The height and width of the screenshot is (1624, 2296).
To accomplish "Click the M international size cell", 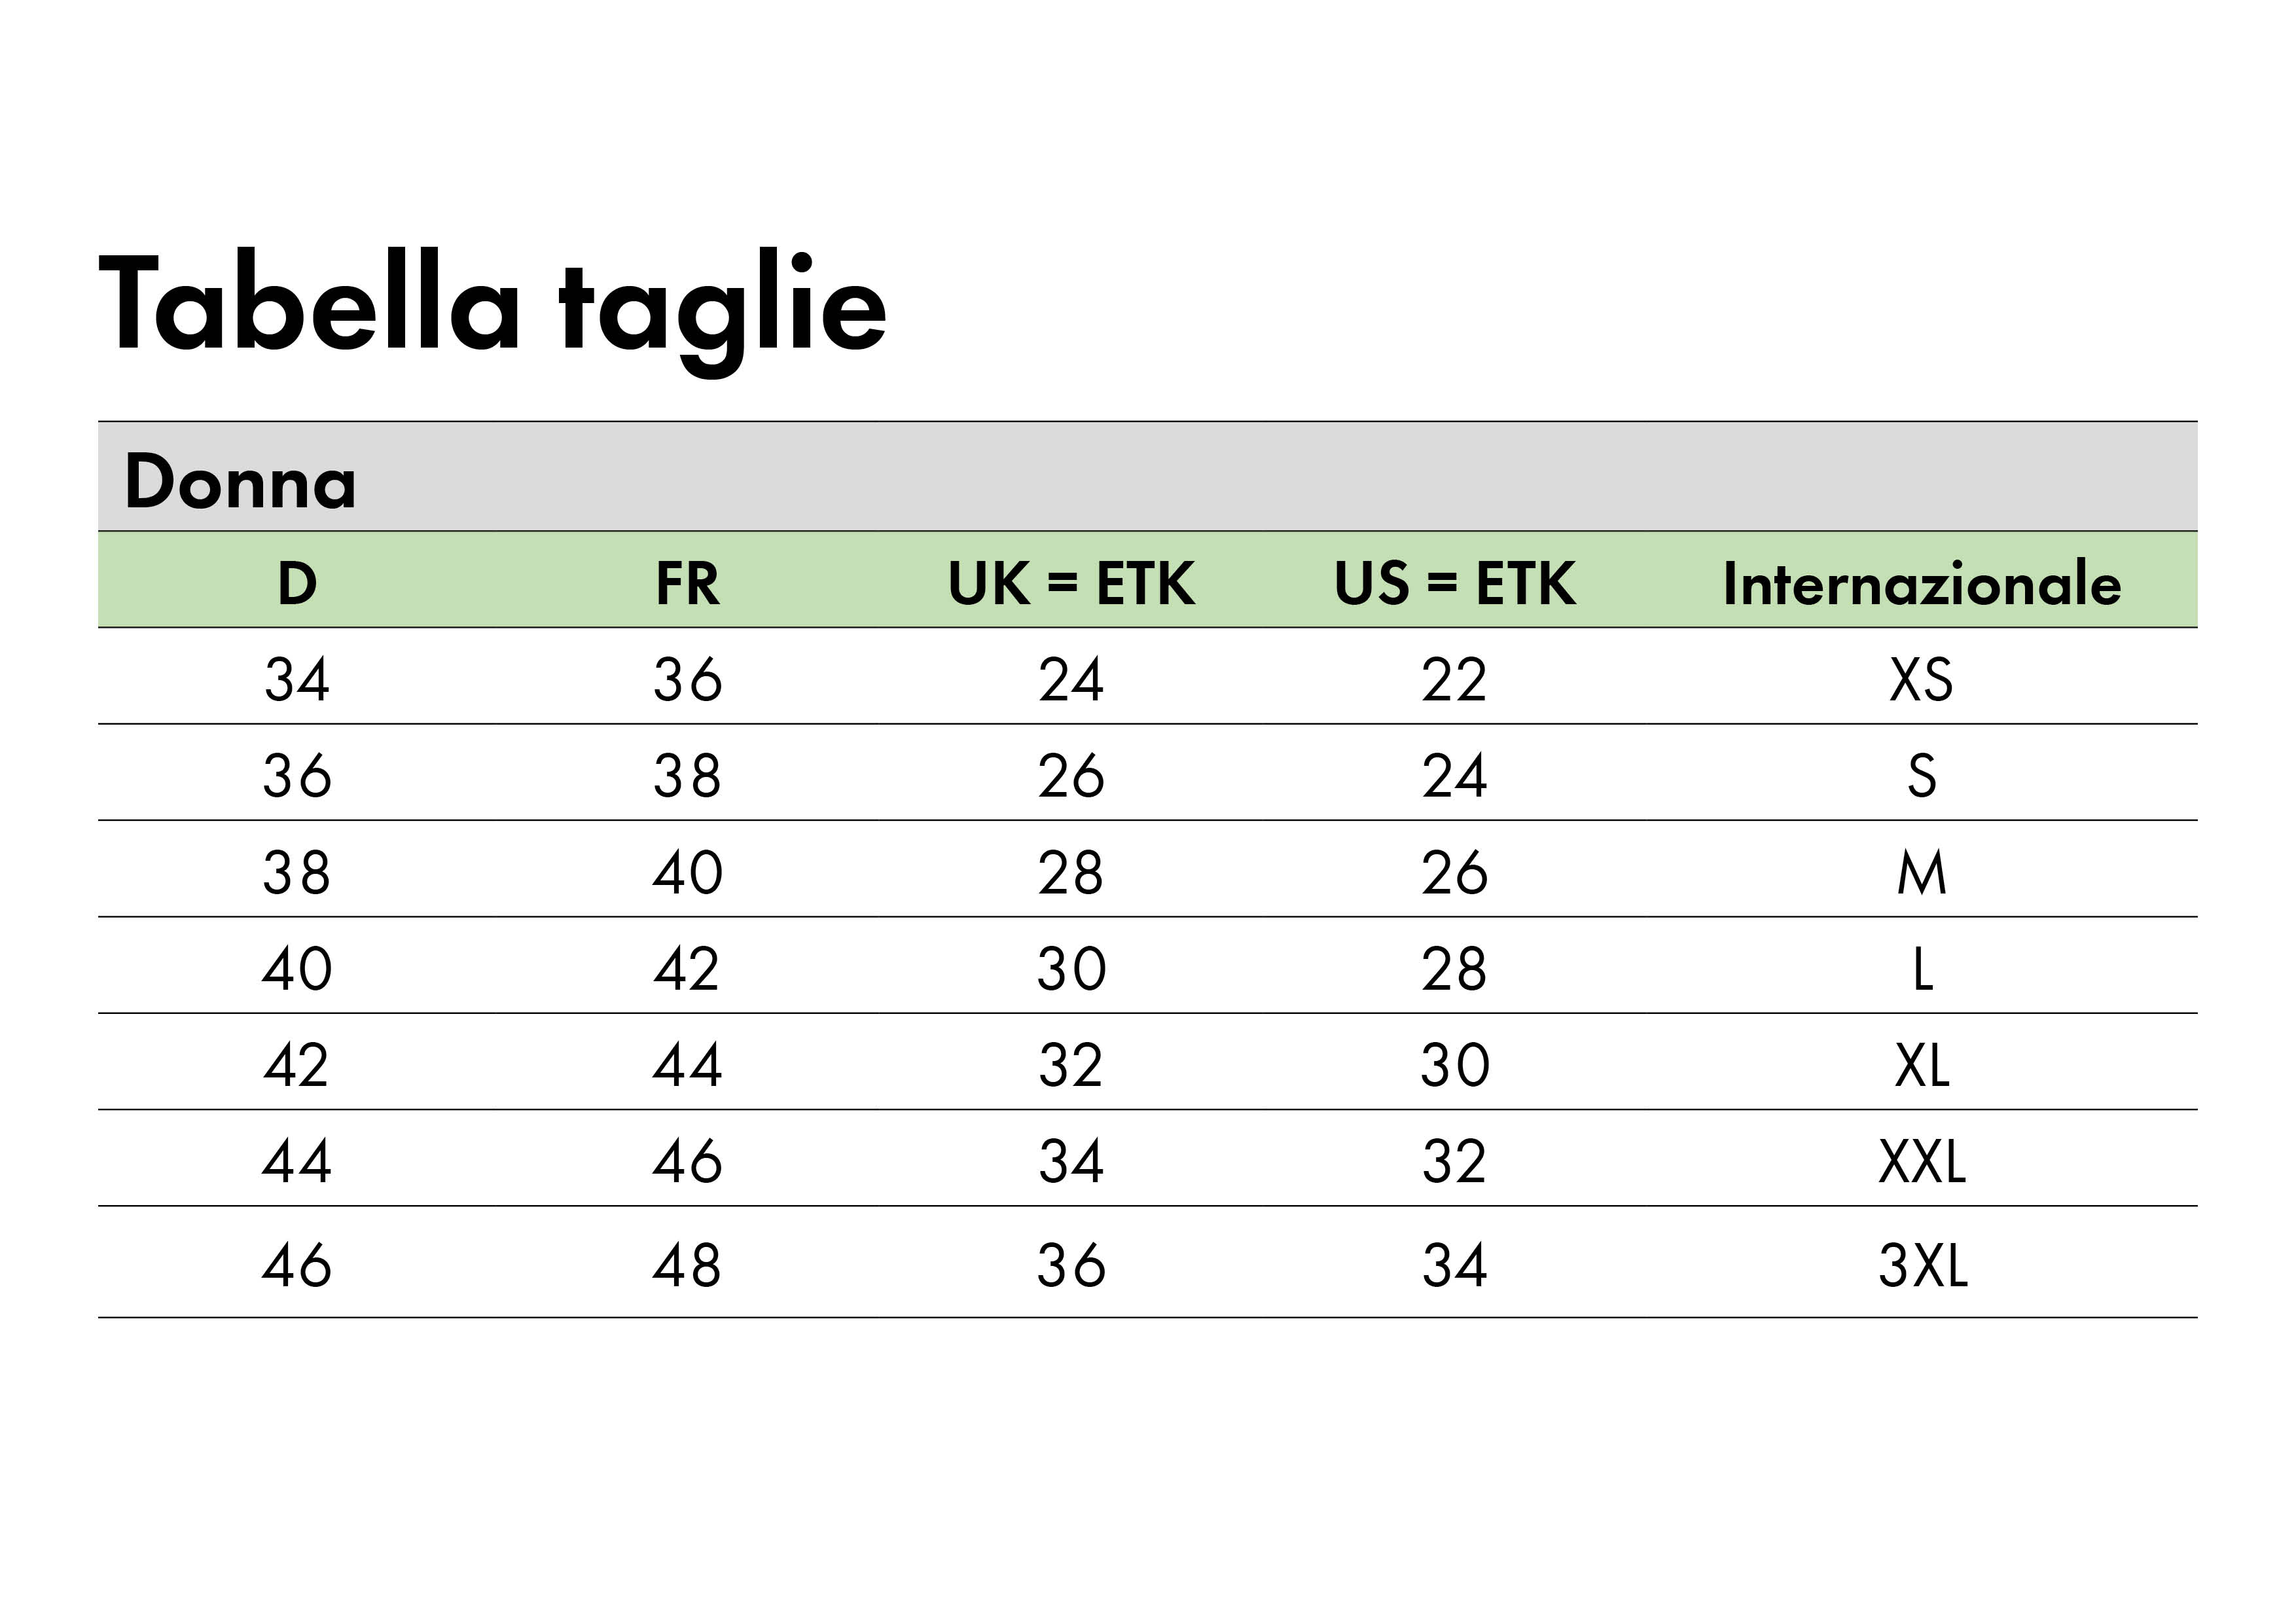I will click(x=1922, y=872).
